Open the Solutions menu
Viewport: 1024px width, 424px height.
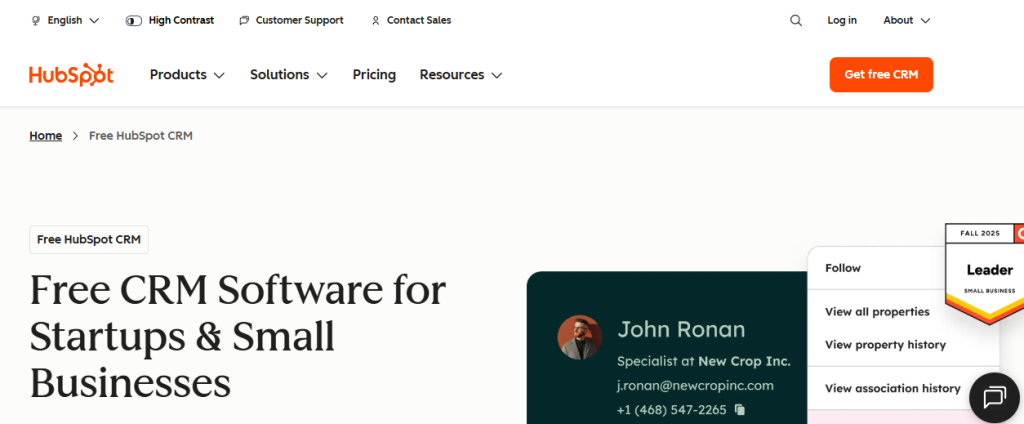click(288, 75)
